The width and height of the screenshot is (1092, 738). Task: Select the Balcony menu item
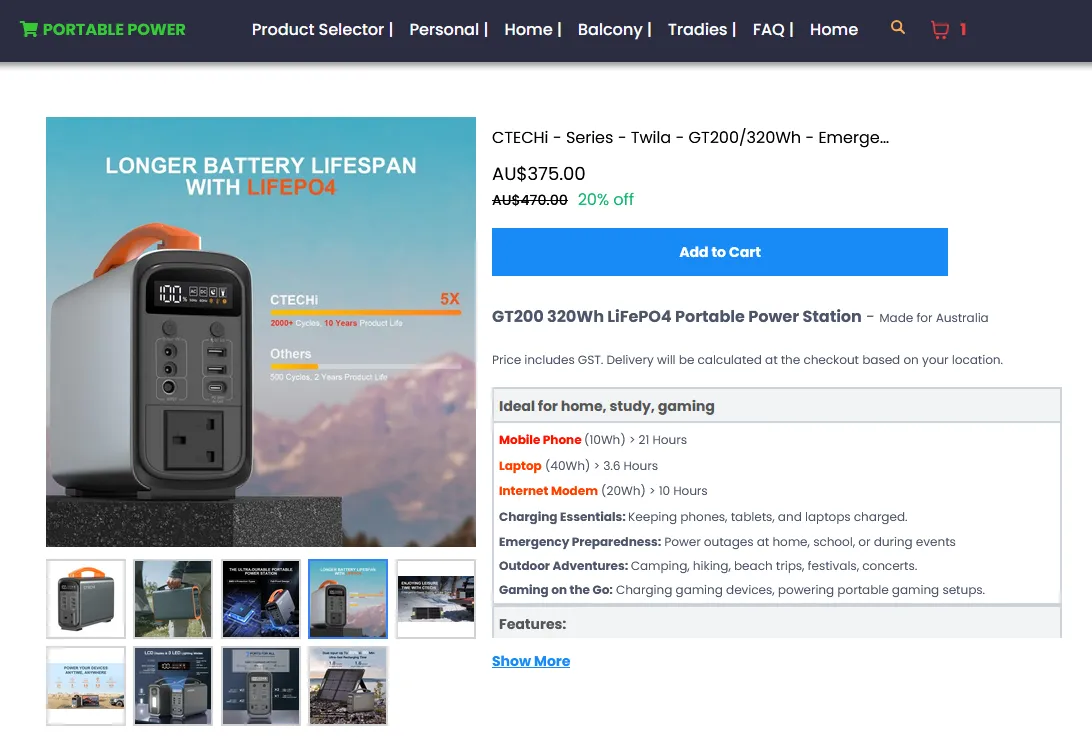click(x=609, y=29)
